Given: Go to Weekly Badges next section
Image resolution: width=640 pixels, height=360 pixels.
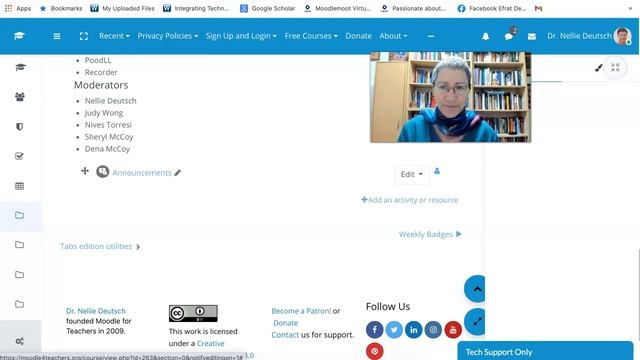Looking at the screenshot, I should point(430,234).
